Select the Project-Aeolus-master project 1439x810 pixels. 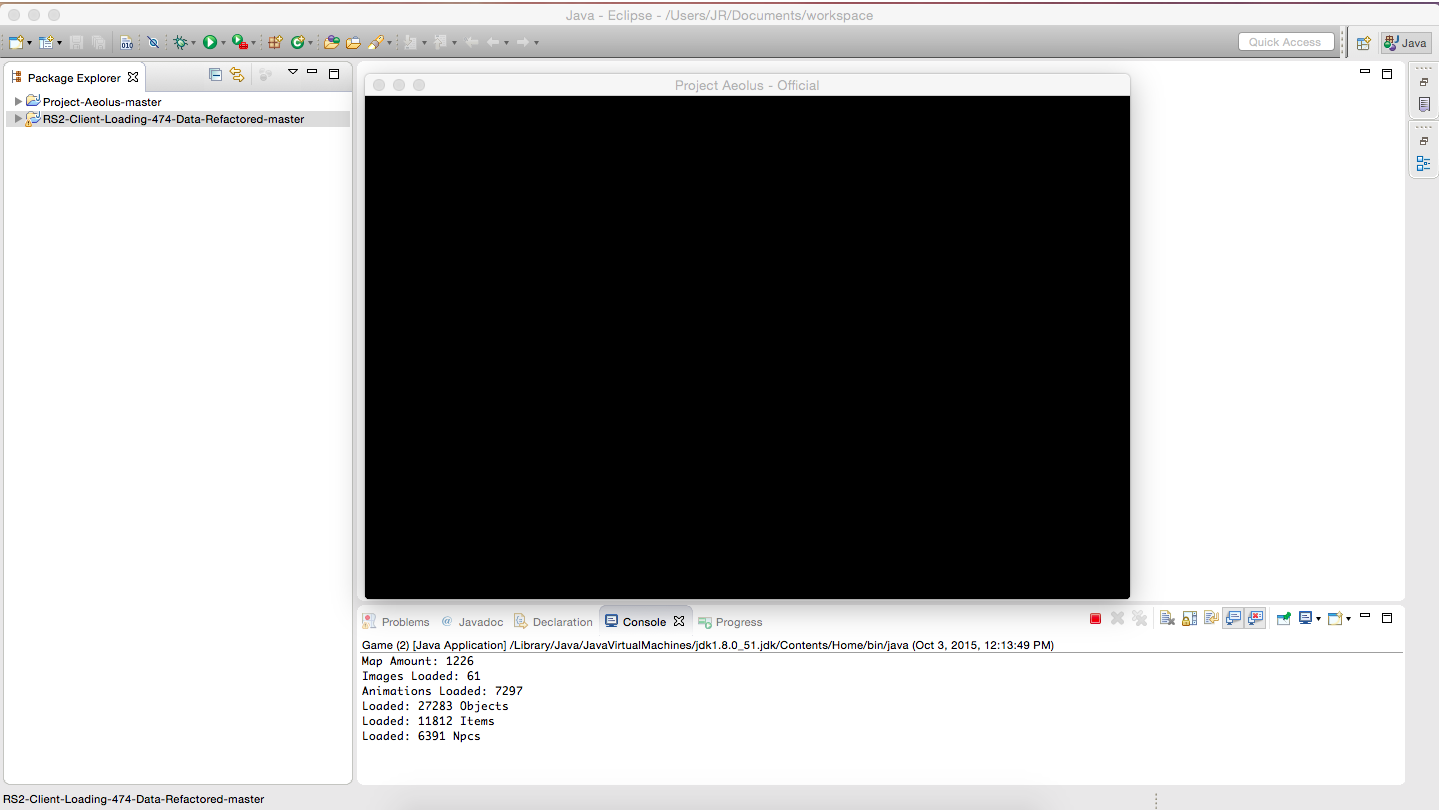pyautogui.click(x=101, y=102)
